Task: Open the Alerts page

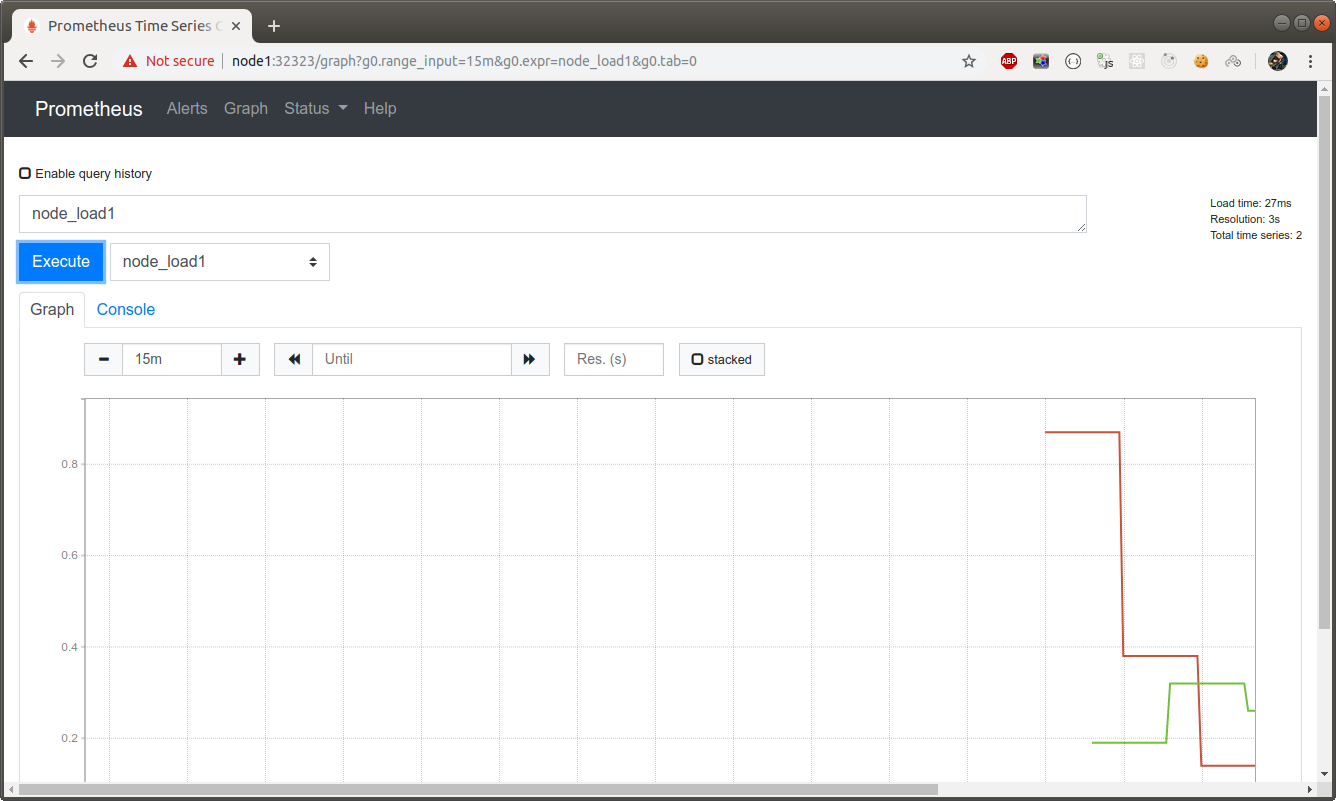Action: coord(187,108)
